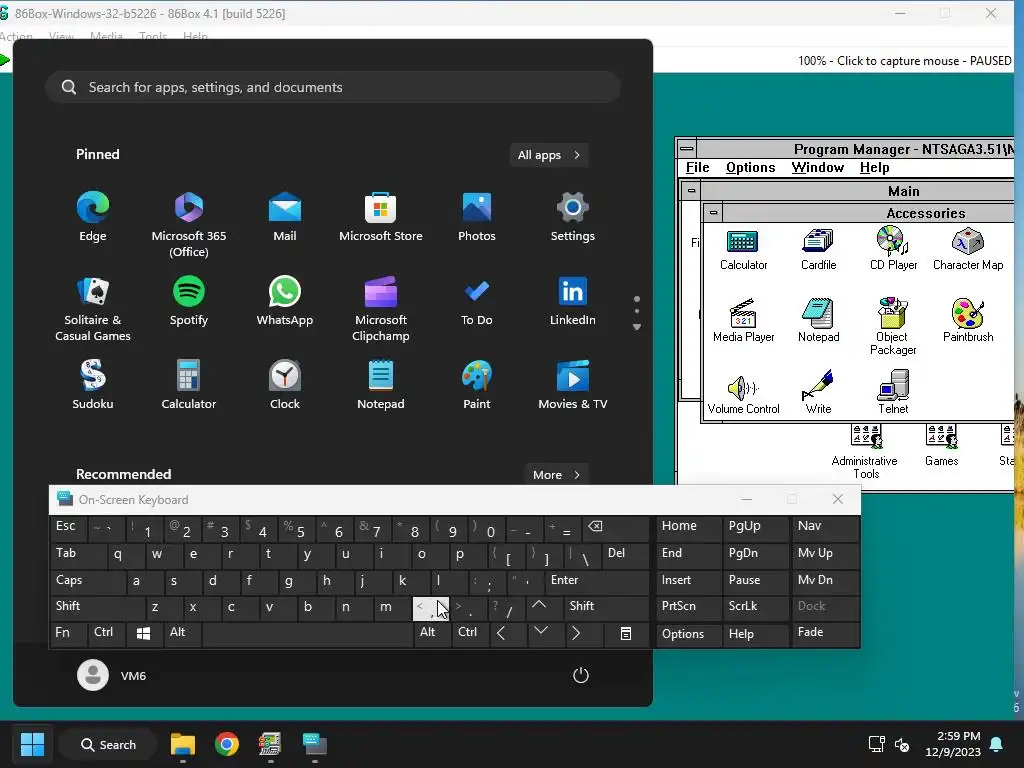Open Main window control menu box
Image resolution: width=1024 pixels, height=768 pixels.
pyautogui.click(x=691, y=191)
